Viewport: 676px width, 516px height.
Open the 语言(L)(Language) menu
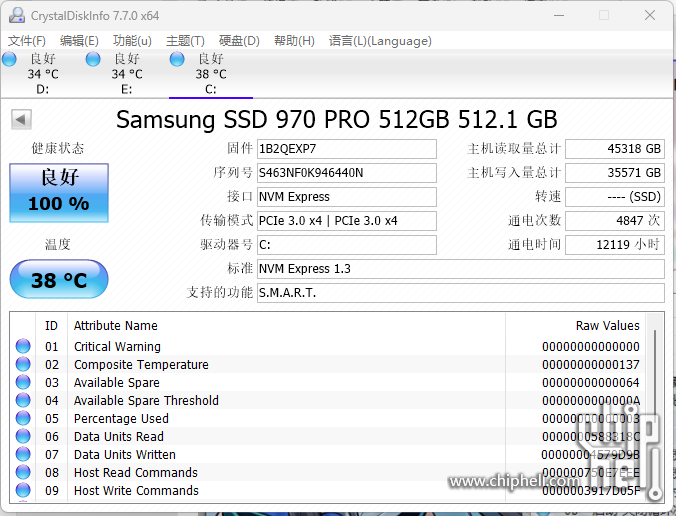point(380,41)
